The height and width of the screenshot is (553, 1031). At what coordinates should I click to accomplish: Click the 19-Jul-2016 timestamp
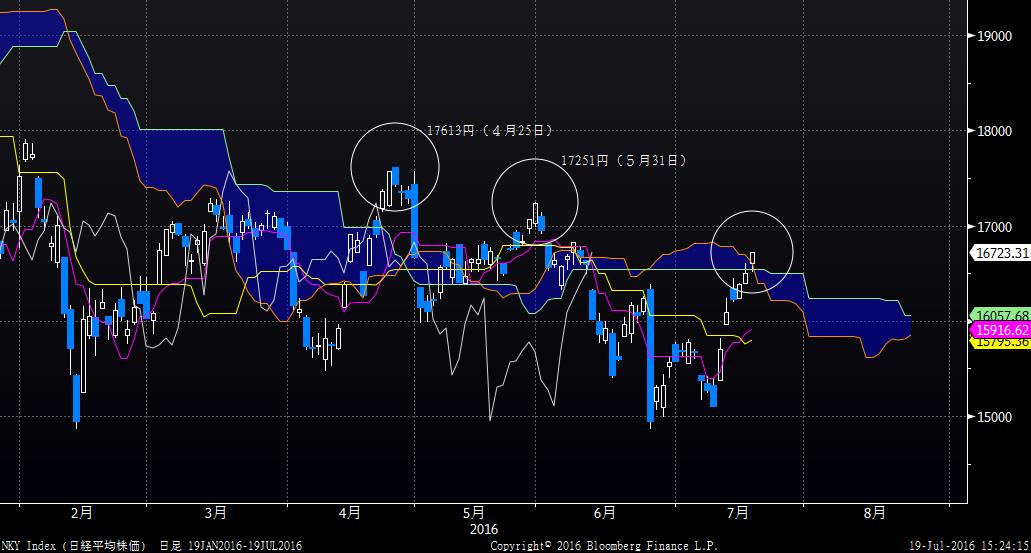coord(969,546)
